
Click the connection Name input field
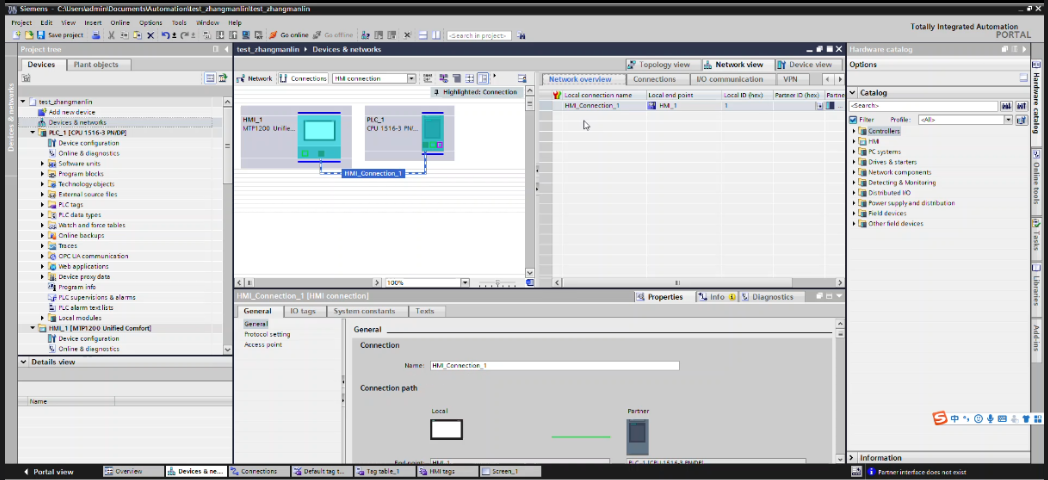click(555, 366)
